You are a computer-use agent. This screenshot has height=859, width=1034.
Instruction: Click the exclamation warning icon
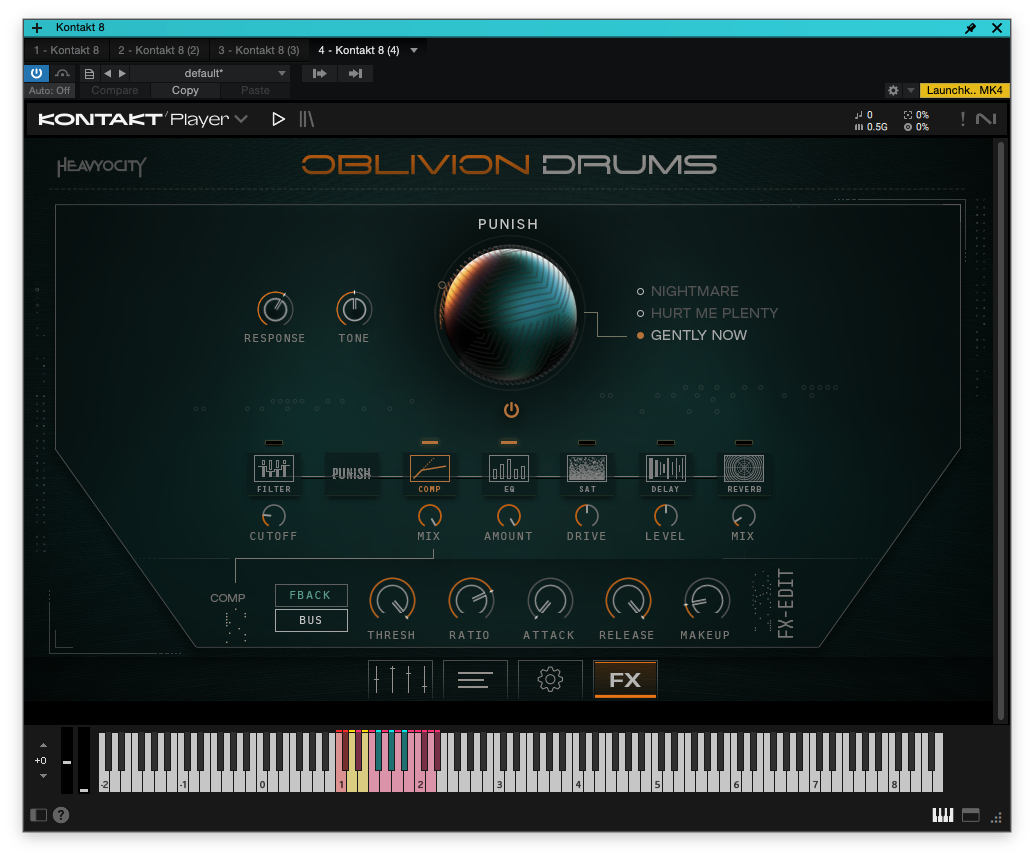pos(963,119)
